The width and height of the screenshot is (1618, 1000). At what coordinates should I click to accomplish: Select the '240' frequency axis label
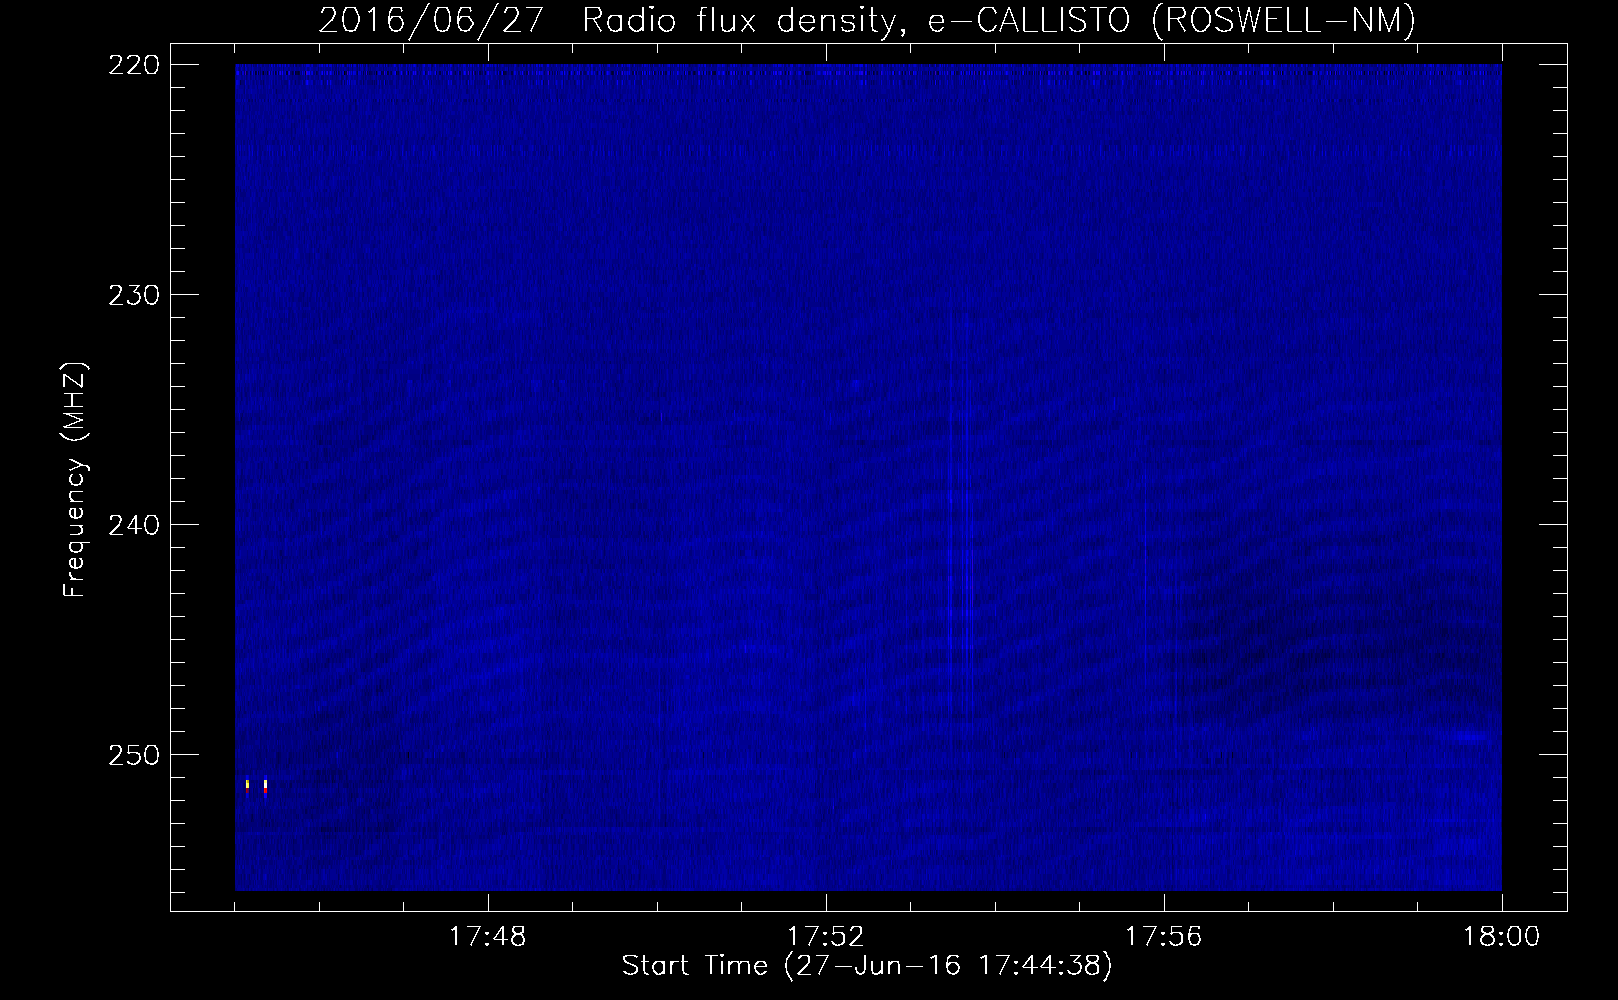(x=132, y=525)
